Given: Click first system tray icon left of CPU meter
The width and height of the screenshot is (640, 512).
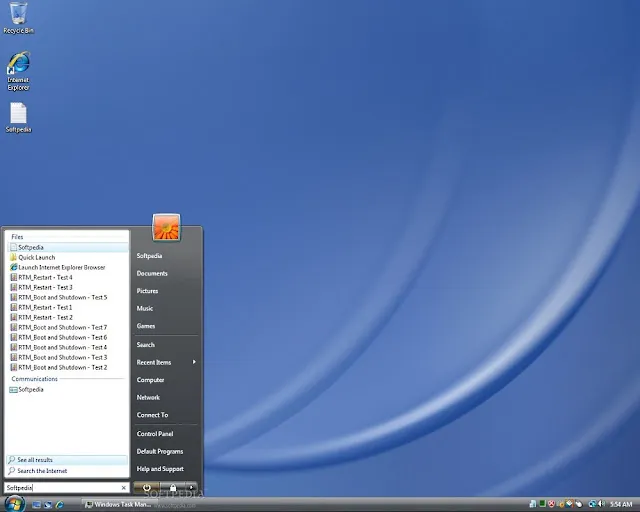Looking at the screenshot, I should [533, 504].
